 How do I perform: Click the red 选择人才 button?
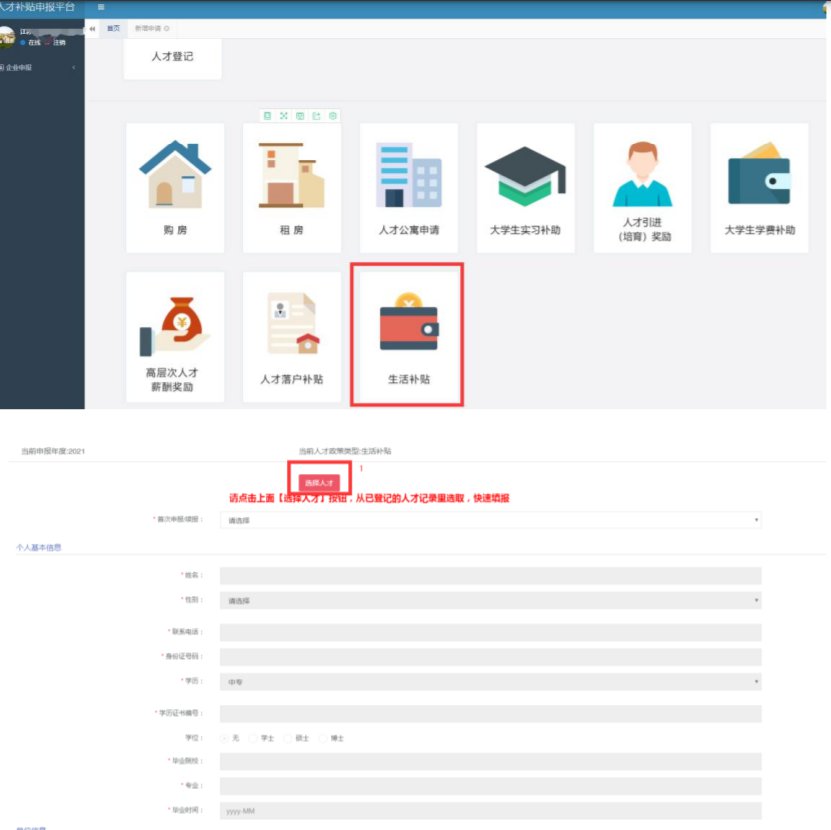click(319, 482)
